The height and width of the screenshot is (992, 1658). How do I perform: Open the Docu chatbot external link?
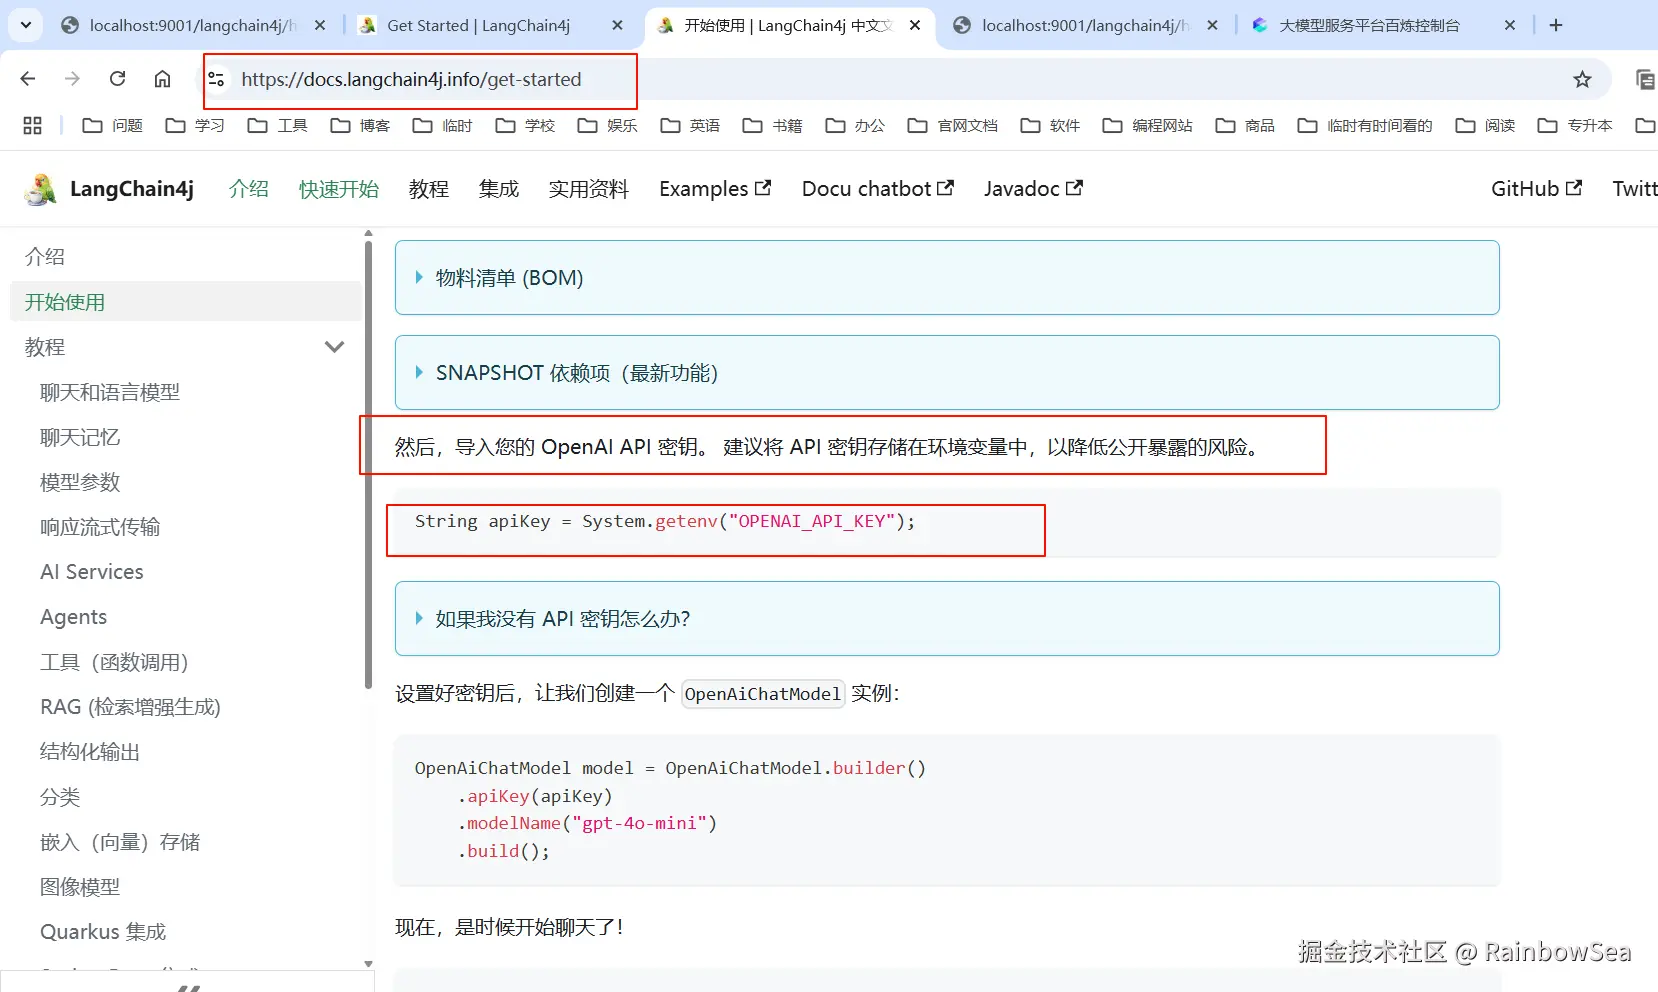(878, 189)
